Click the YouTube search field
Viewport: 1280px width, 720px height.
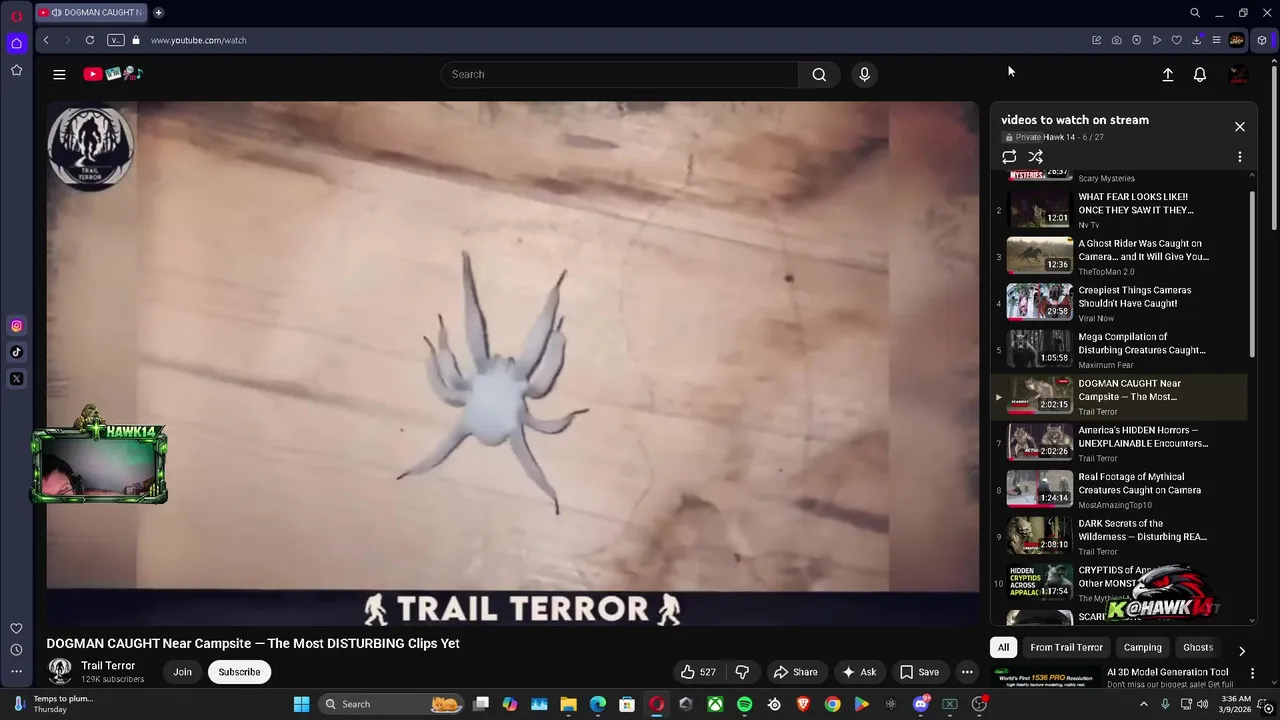[x=620, y=74]
